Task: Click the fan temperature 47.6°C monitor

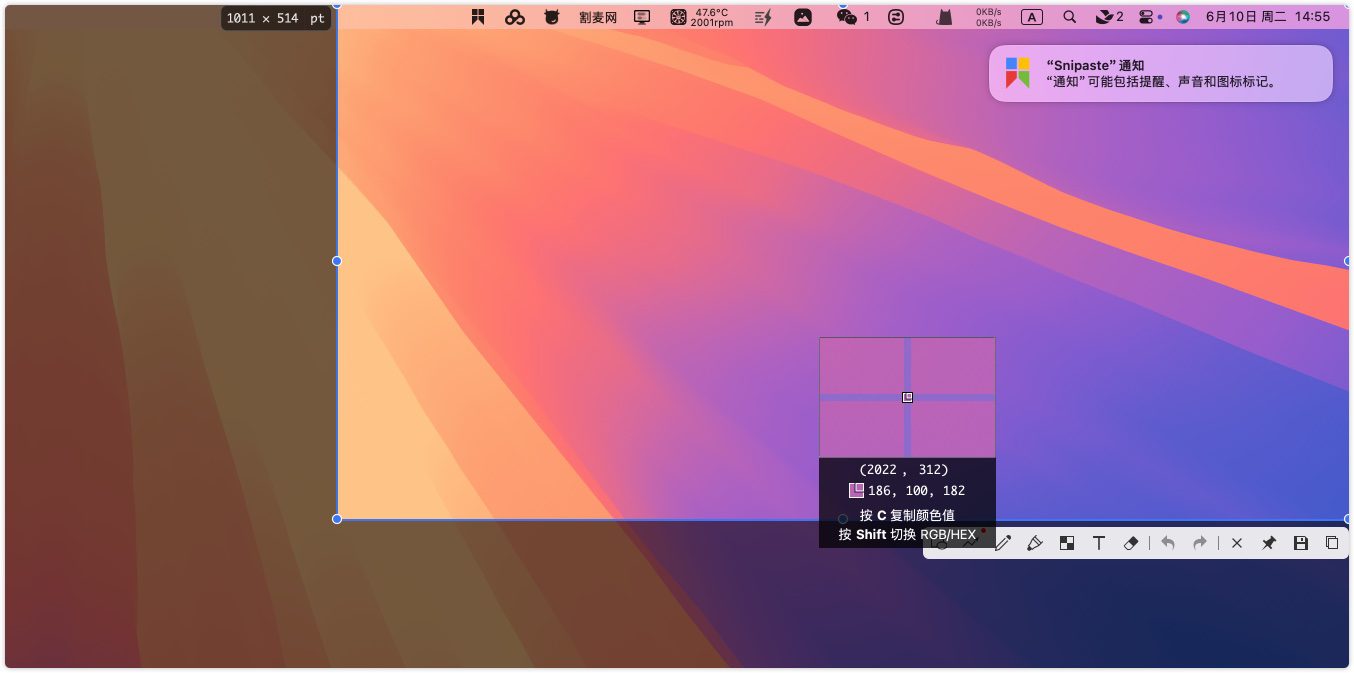Action: (701, 17)
